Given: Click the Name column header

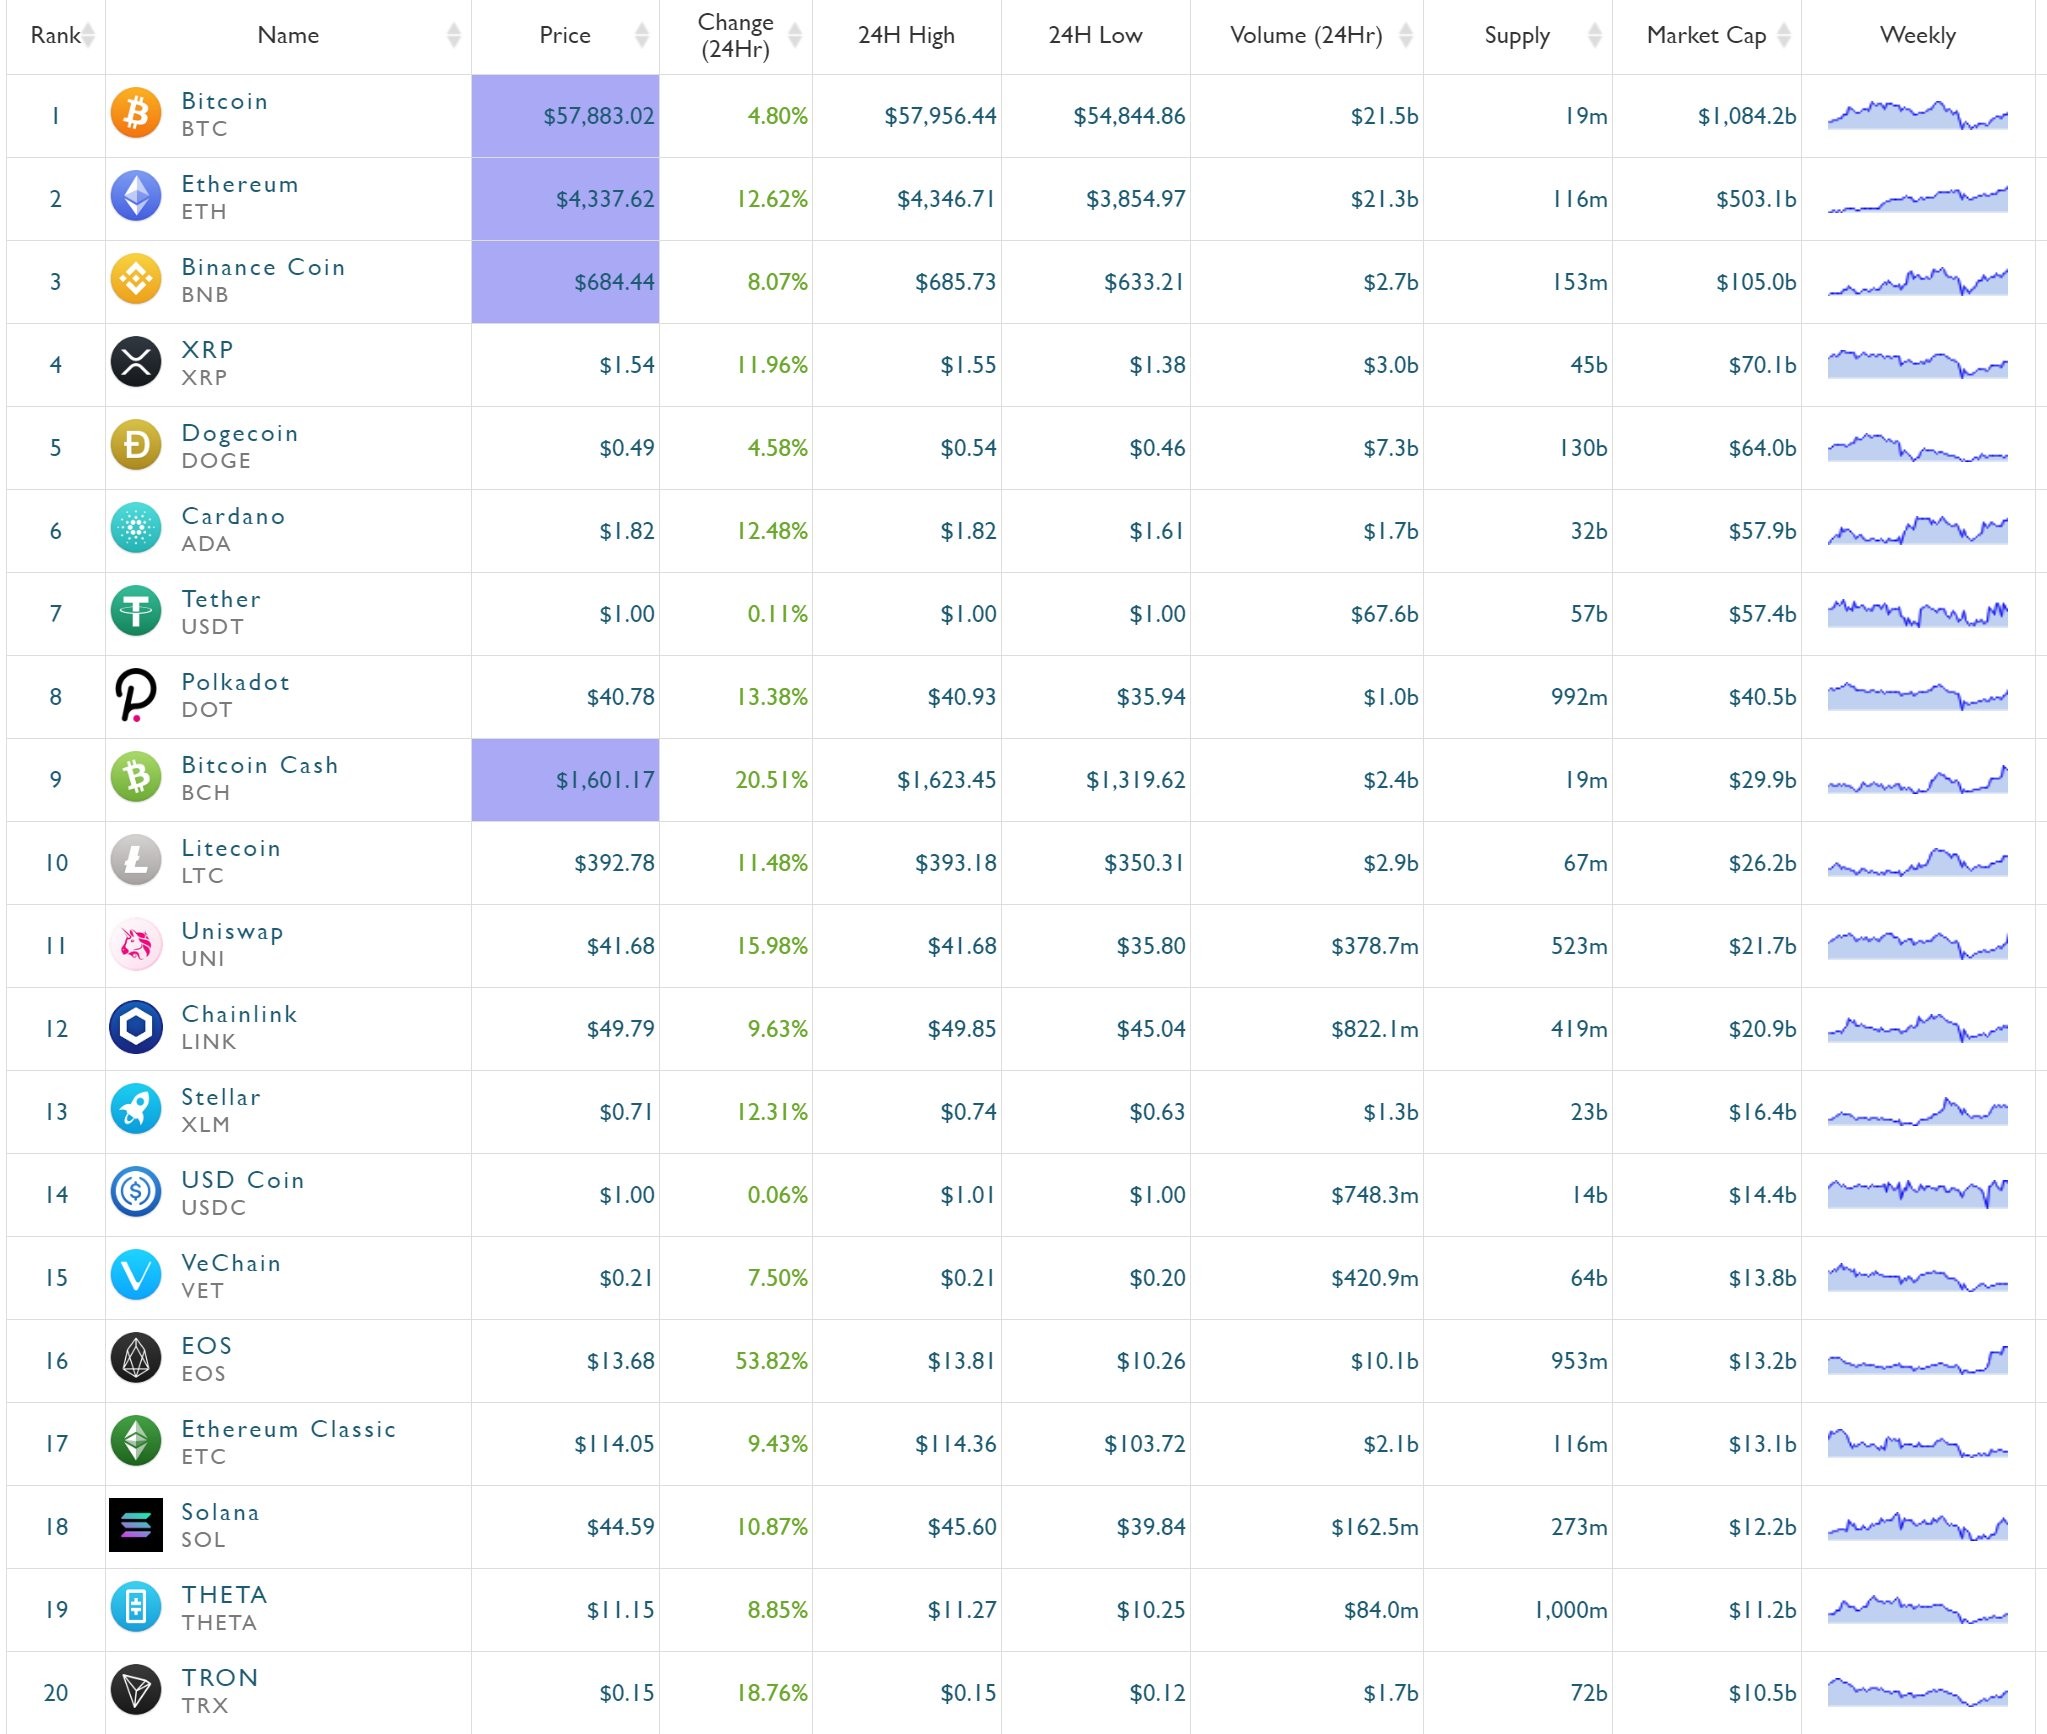Looking at the screenshot, I should click(x=288, y=35).
